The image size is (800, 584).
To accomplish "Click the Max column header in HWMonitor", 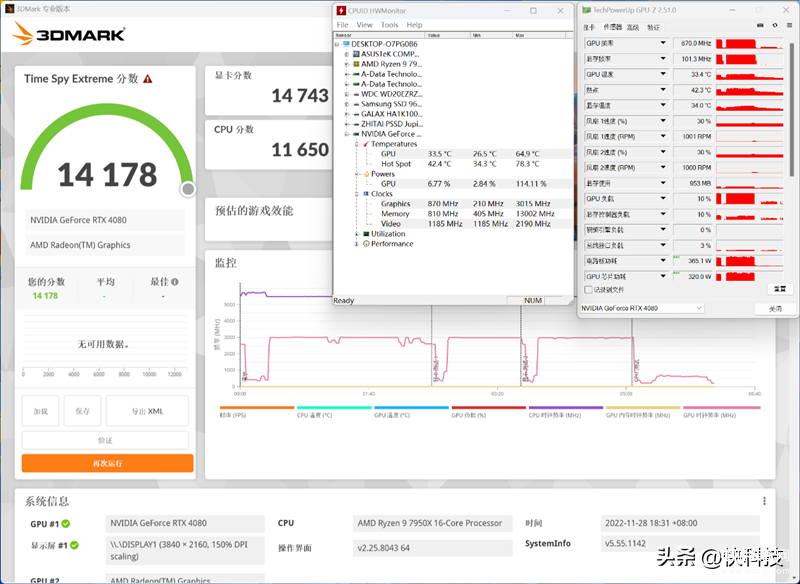I will (x=540, y=35).
